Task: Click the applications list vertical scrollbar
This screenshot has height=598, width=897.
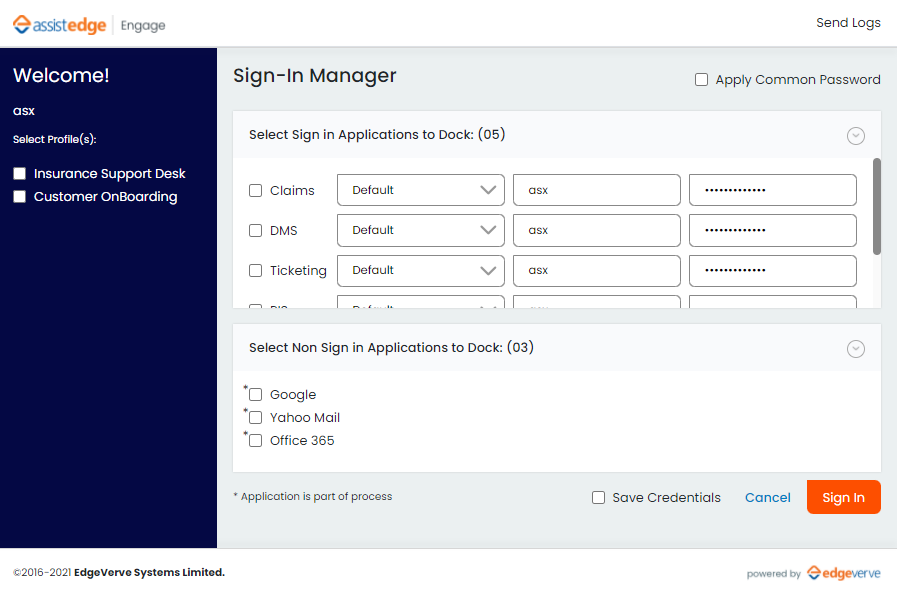Action: (877, 205)
